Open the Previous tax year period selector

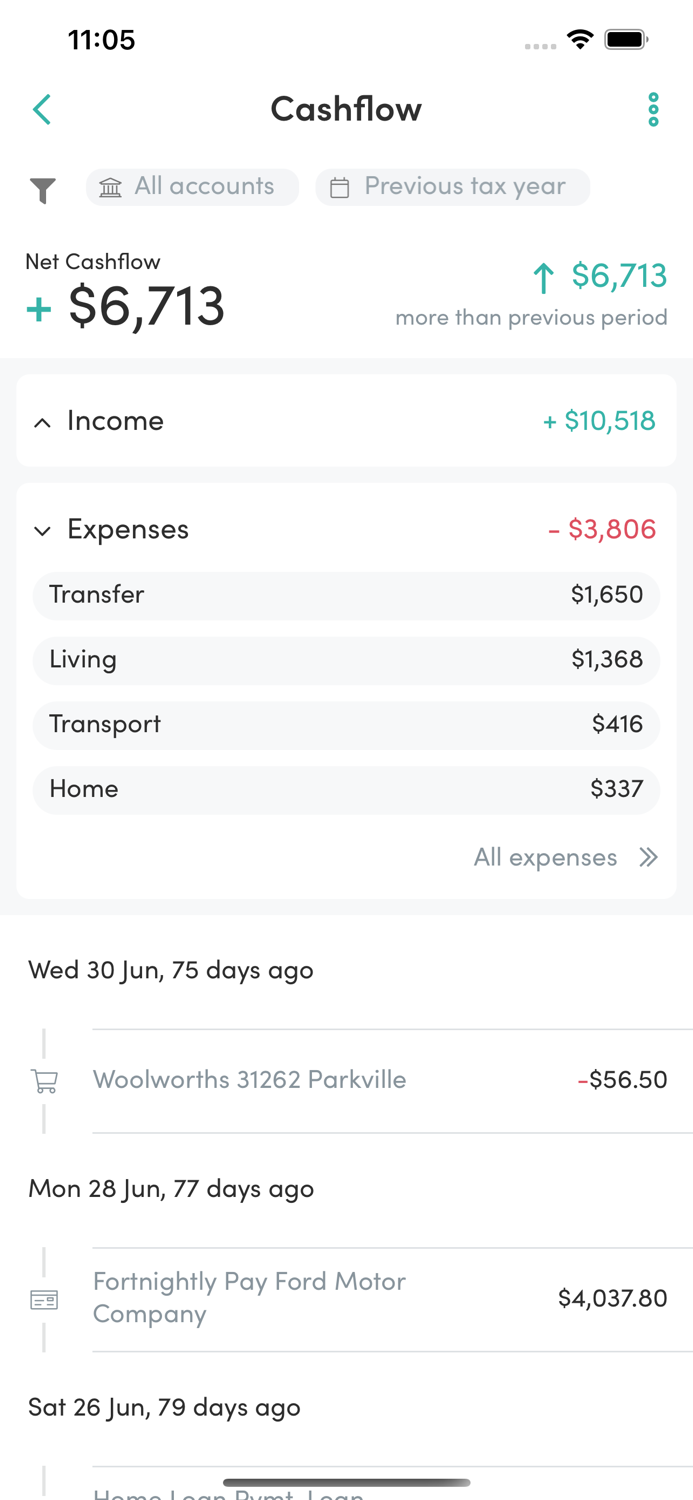point(452,186)
